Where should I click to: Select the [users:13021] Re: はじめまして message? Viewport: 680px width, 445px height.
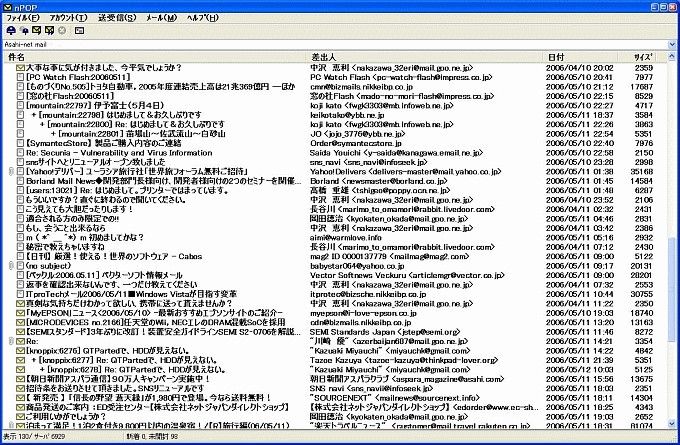coord(127,190)
